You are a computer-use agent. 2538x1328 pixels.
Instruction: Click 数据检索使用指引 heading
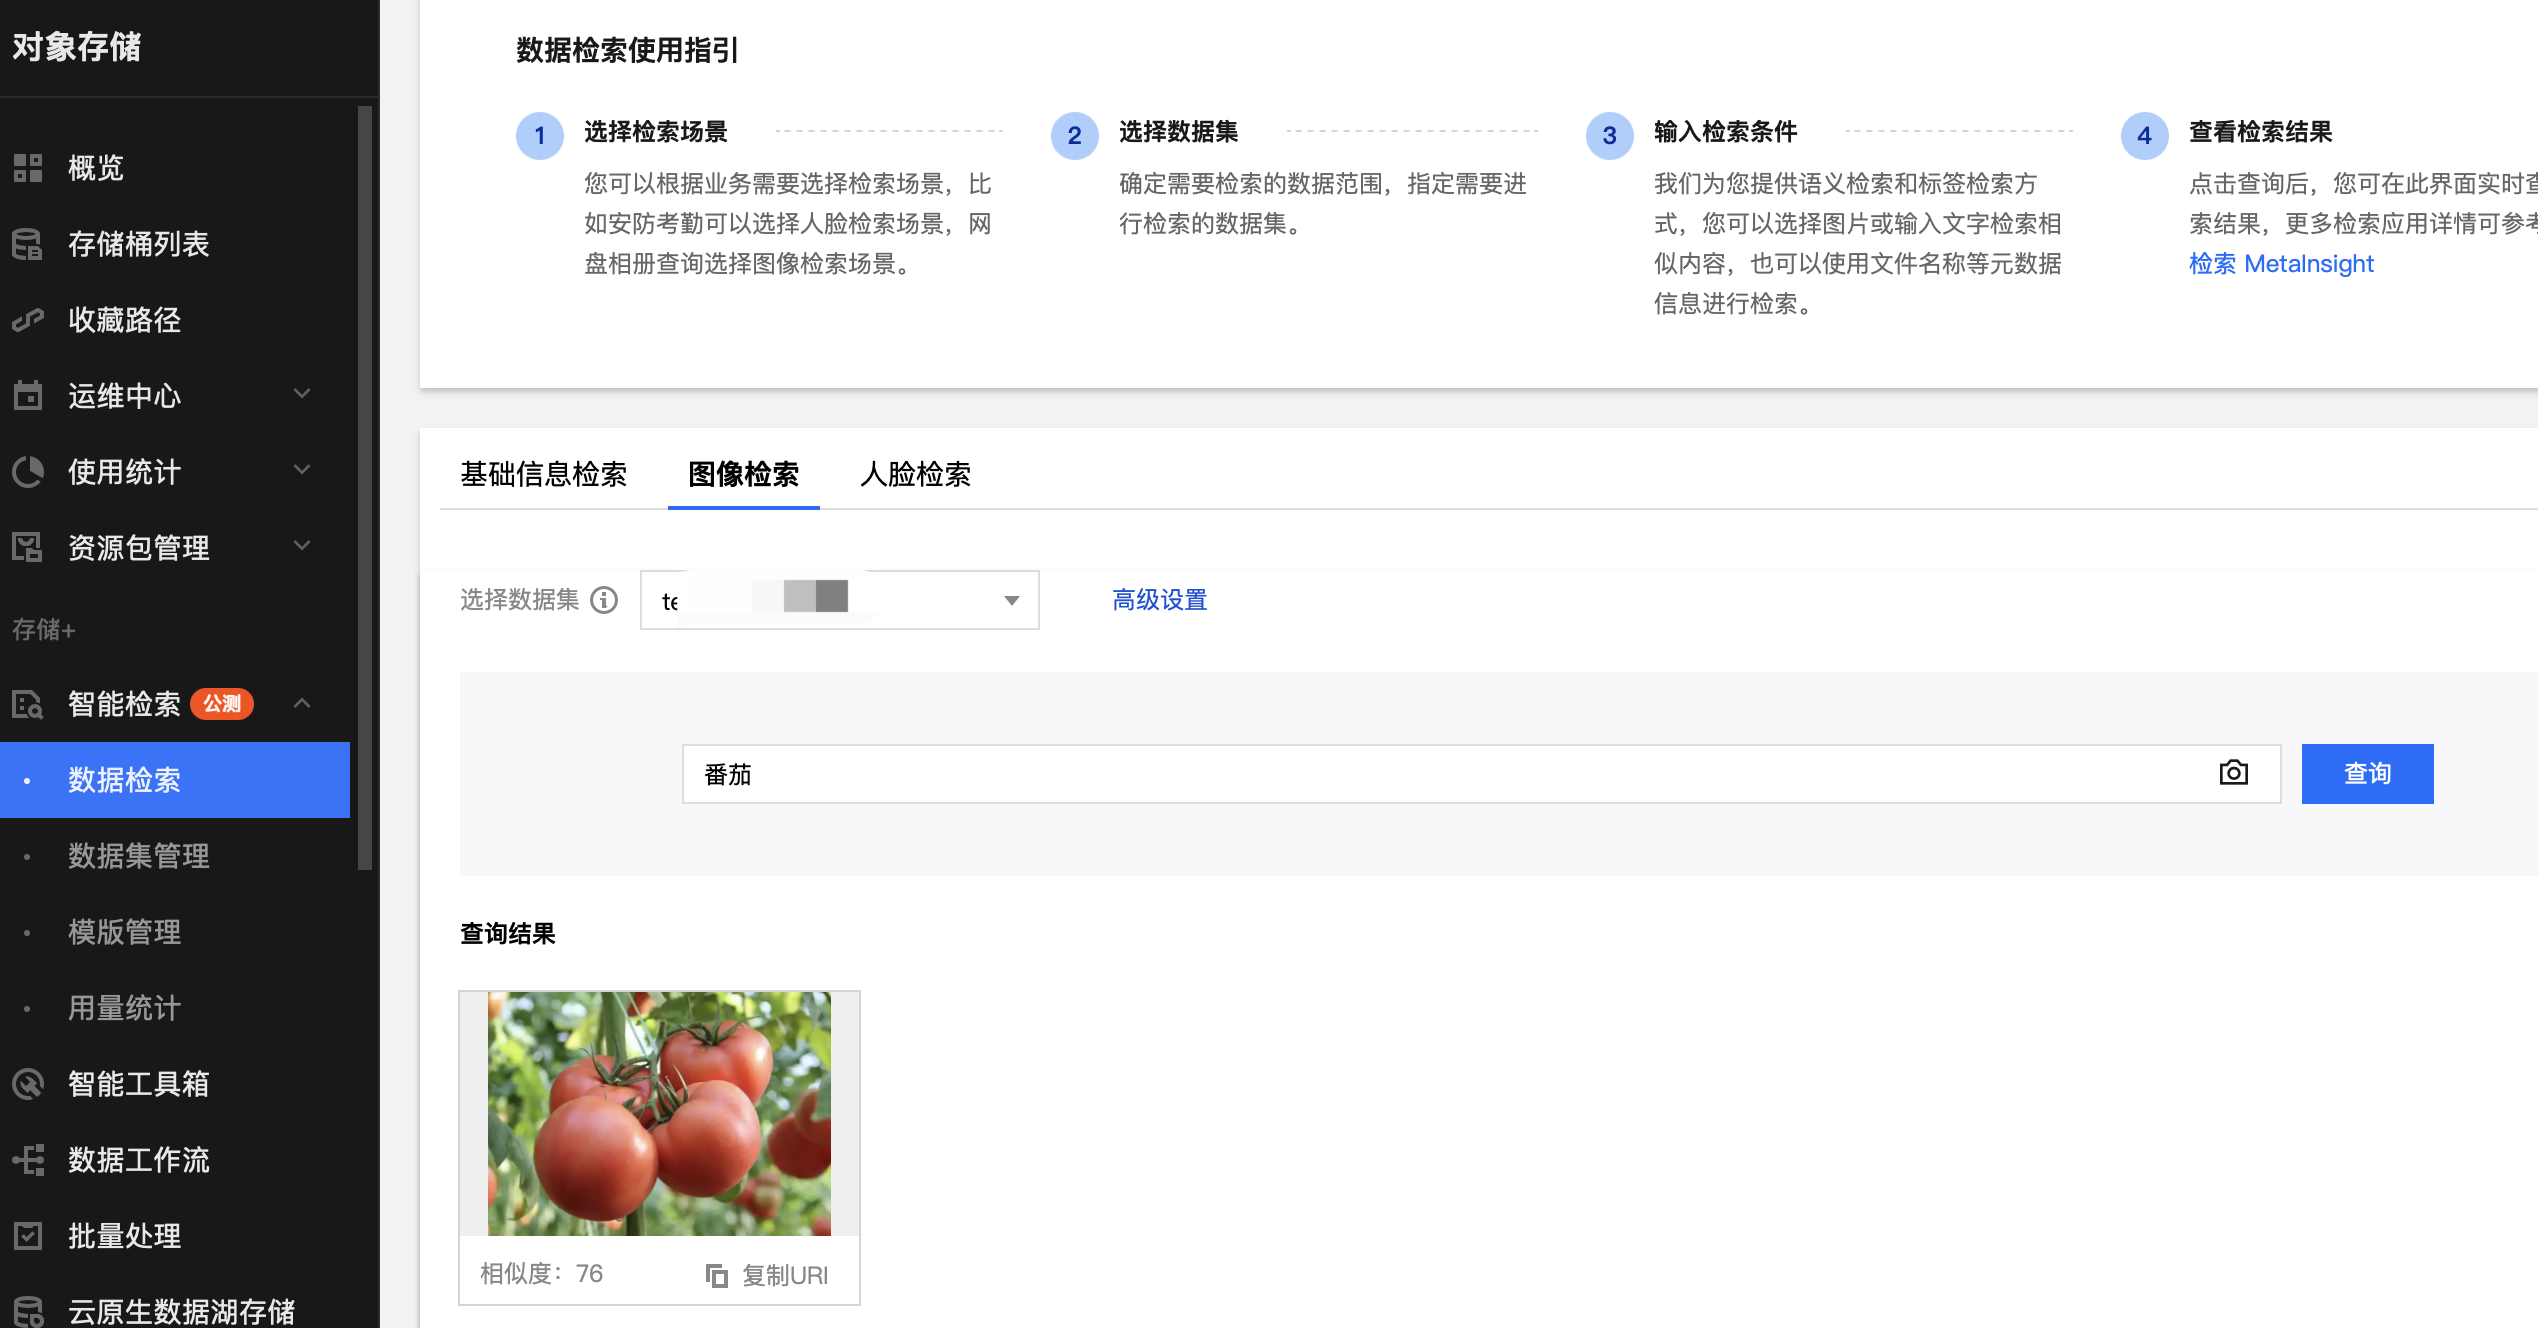[x=627, y=50]
